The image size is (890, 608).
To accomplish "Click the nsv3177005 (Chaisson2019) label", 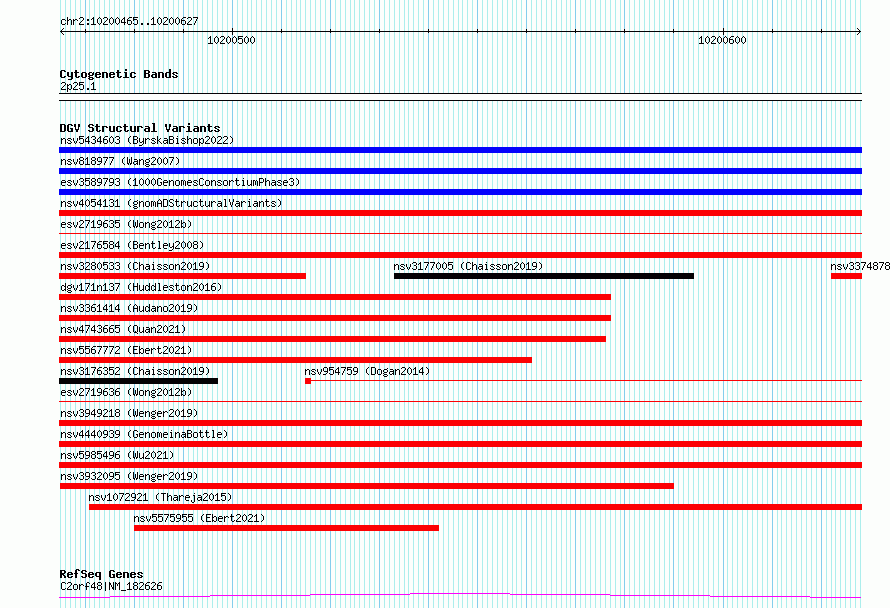I will coord(468,266).
